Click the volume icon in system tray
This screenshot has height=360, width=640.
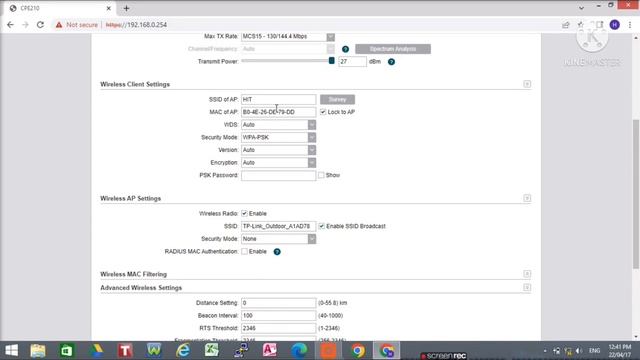click(x=579, y=351)
